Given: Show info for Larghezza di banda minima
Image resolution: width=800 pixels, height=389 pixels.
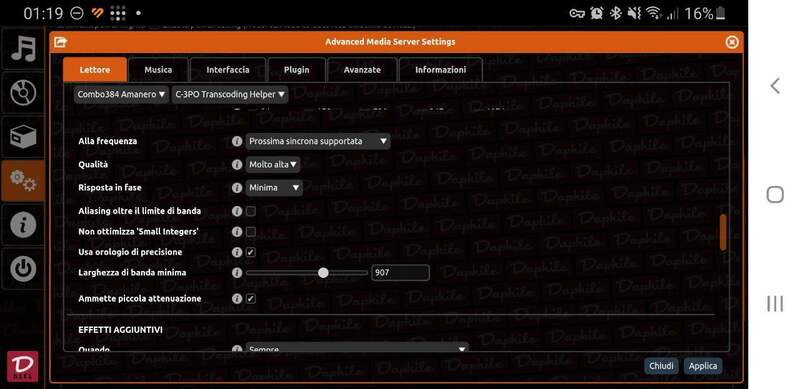Looking at the screenshot, I should click(x=237, y=273).
